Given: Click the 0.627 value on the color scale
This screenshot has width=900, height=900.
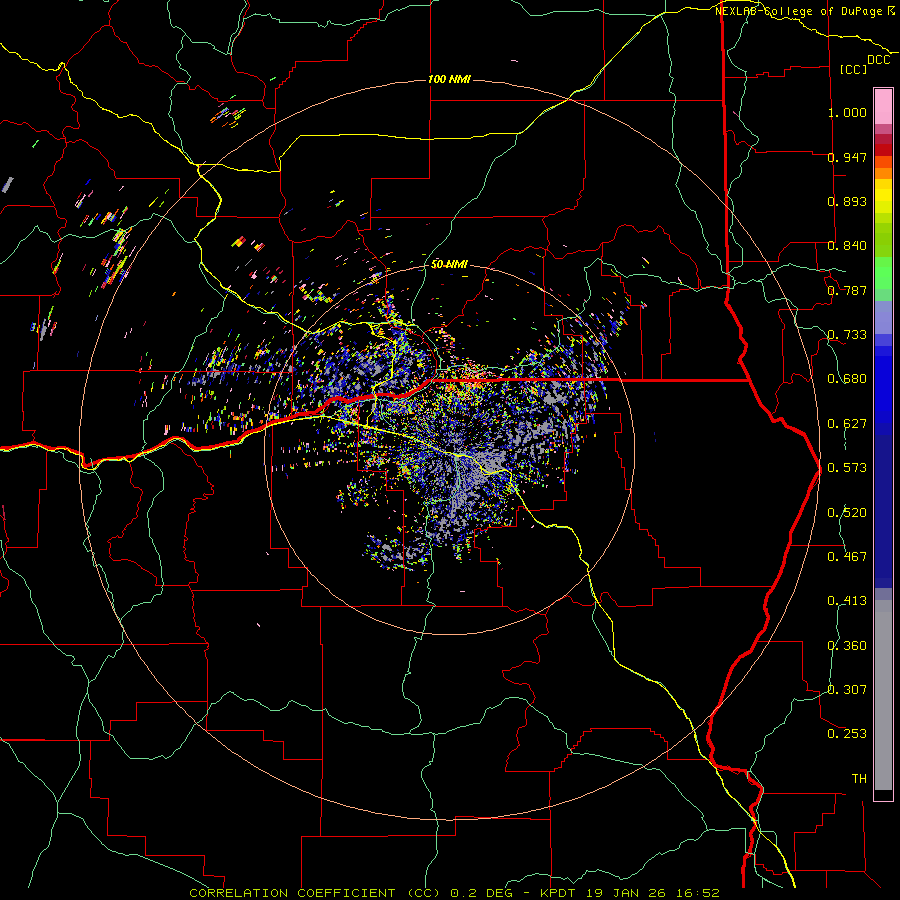Looking at the screenshot, I should (847, 424).
